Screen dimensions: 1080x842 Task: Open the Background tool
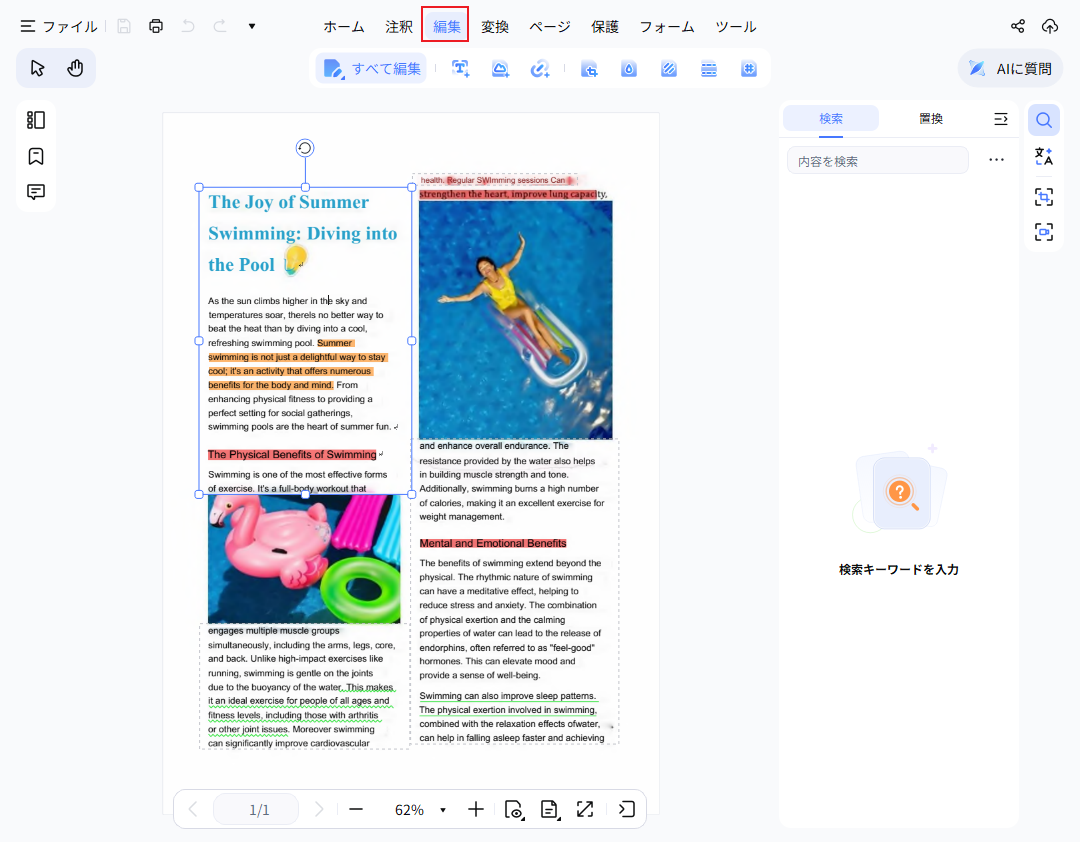coord(669,68)
